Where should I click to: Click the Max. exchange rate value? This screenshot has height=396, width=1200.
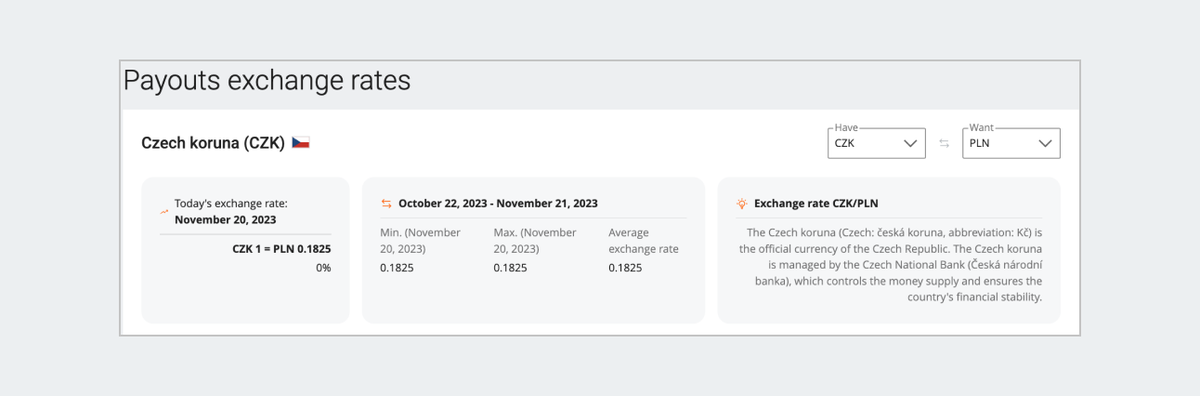click(510, 268)
